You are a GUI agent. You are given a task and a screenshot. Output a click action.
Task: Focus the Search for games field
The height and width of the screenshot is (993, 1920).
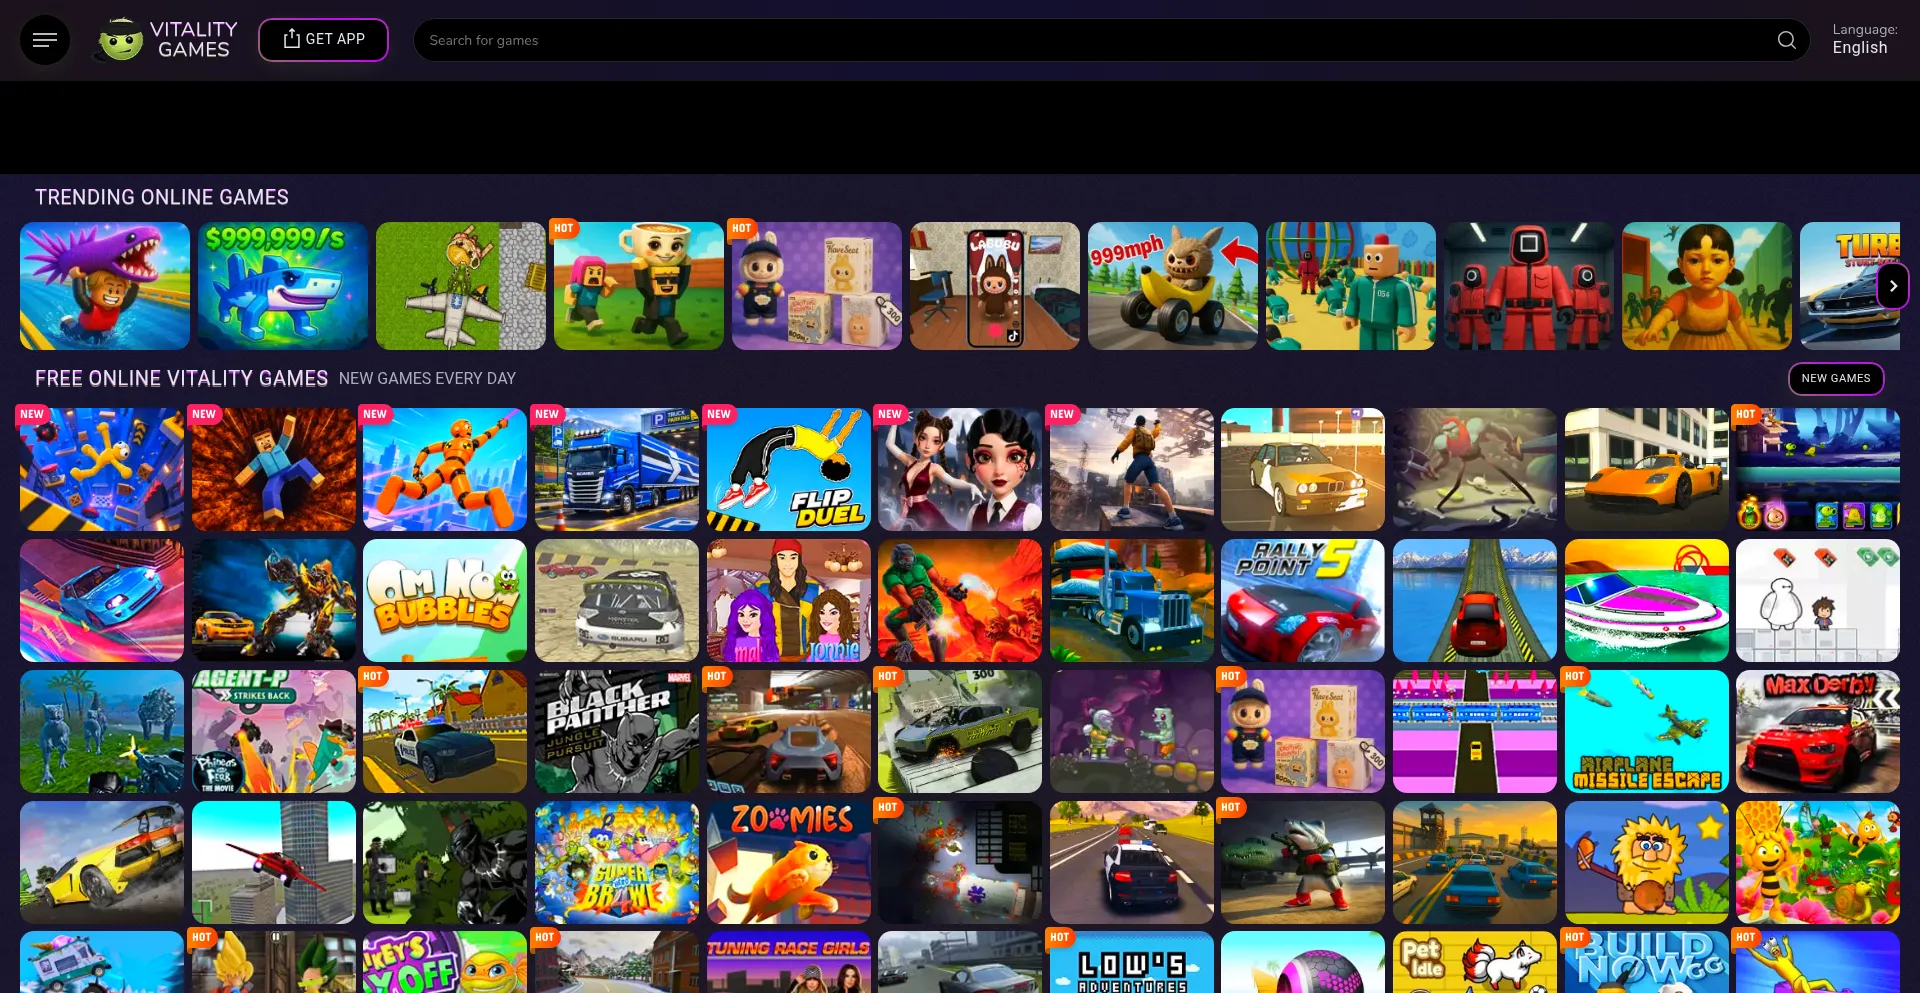pyautogui.click(x=1111, y=40)
